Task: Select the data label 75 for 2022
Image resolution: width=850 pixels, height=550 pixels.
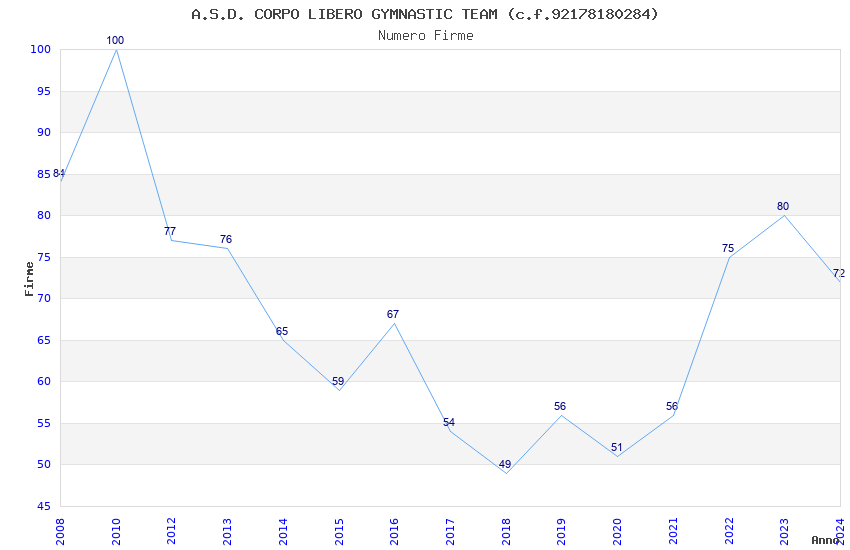Action: click(x=728, y=248)
